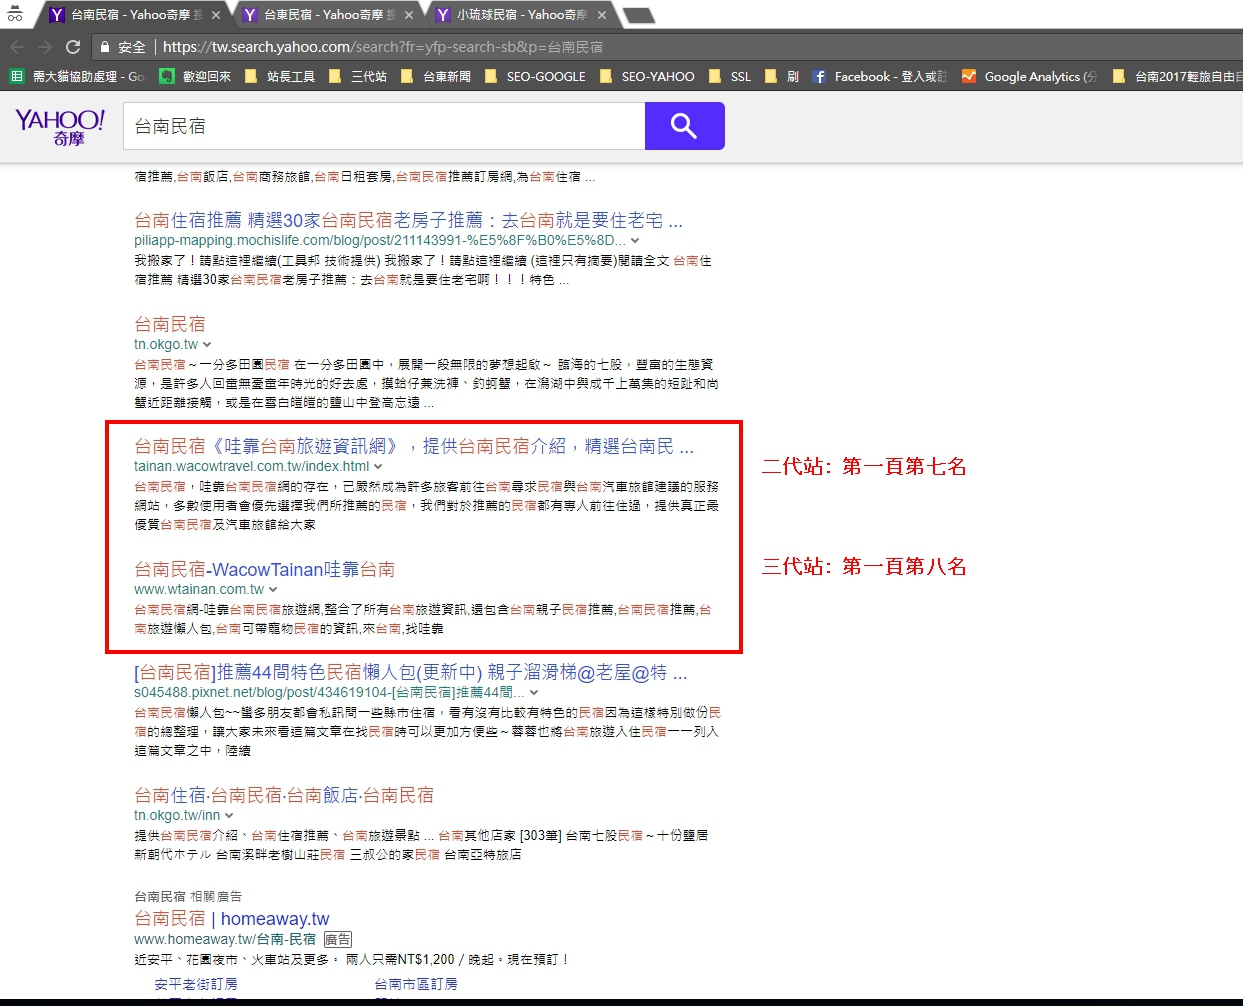Click the 安平老街訂房 ad sublink
This screenshot has width=1243, height=1006.
196,984
